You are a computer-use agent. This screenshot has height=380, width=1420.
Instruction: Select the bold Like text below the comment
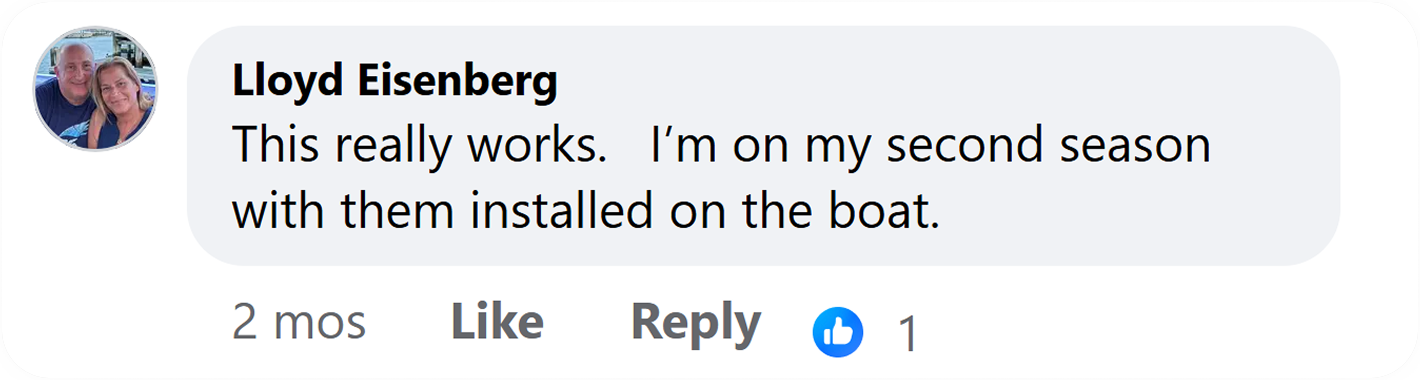tap(497, 323)
